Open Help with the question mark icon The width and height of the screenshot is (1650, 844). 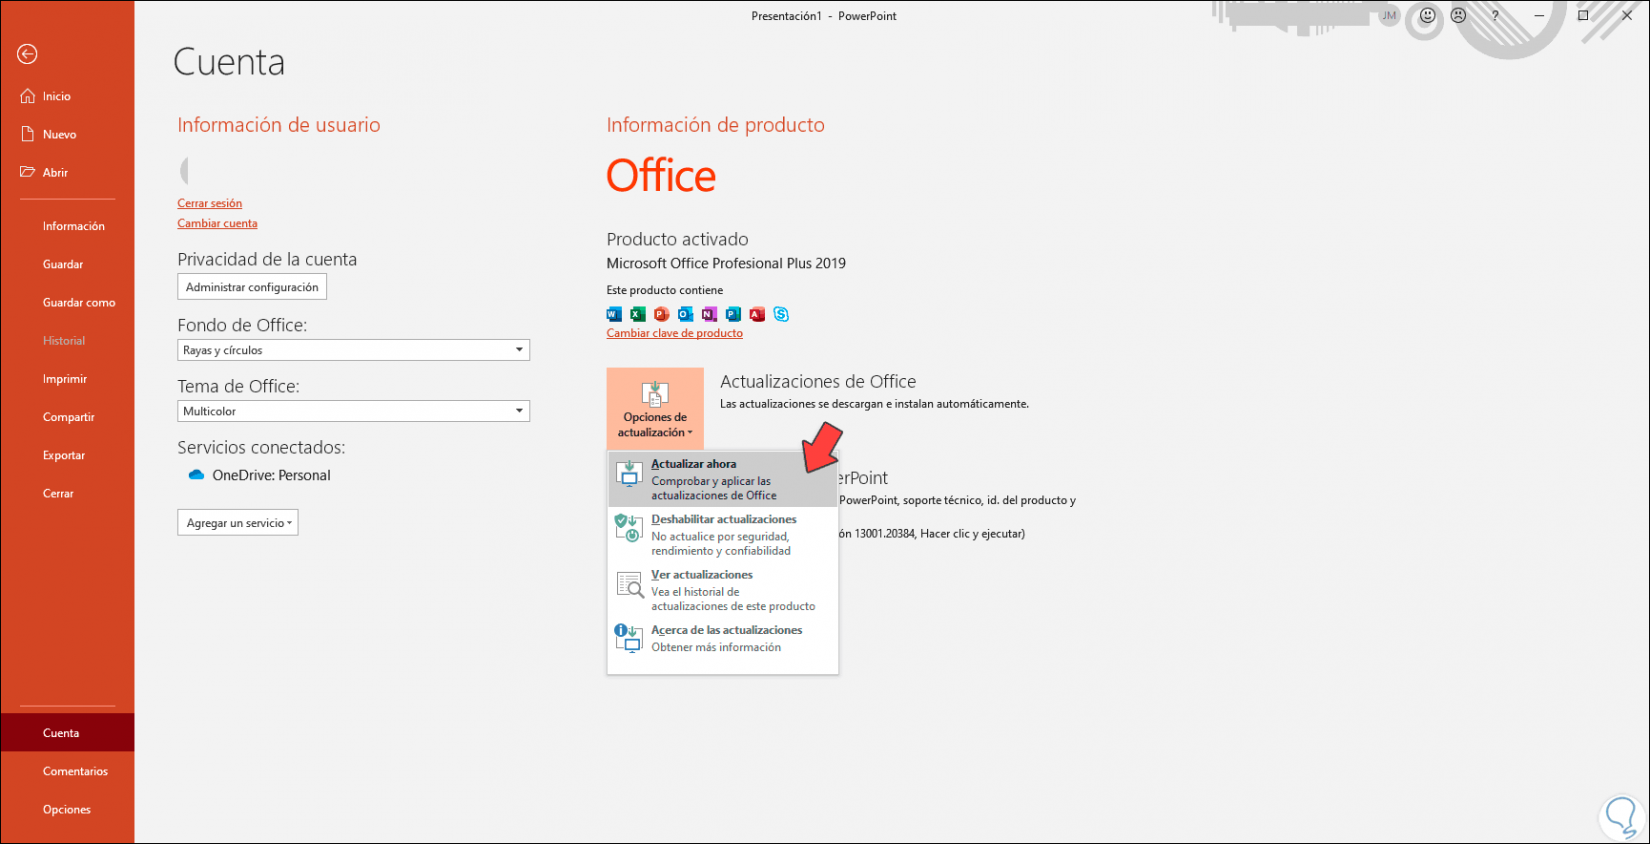pyautogui.click(x=1495, y=16)
